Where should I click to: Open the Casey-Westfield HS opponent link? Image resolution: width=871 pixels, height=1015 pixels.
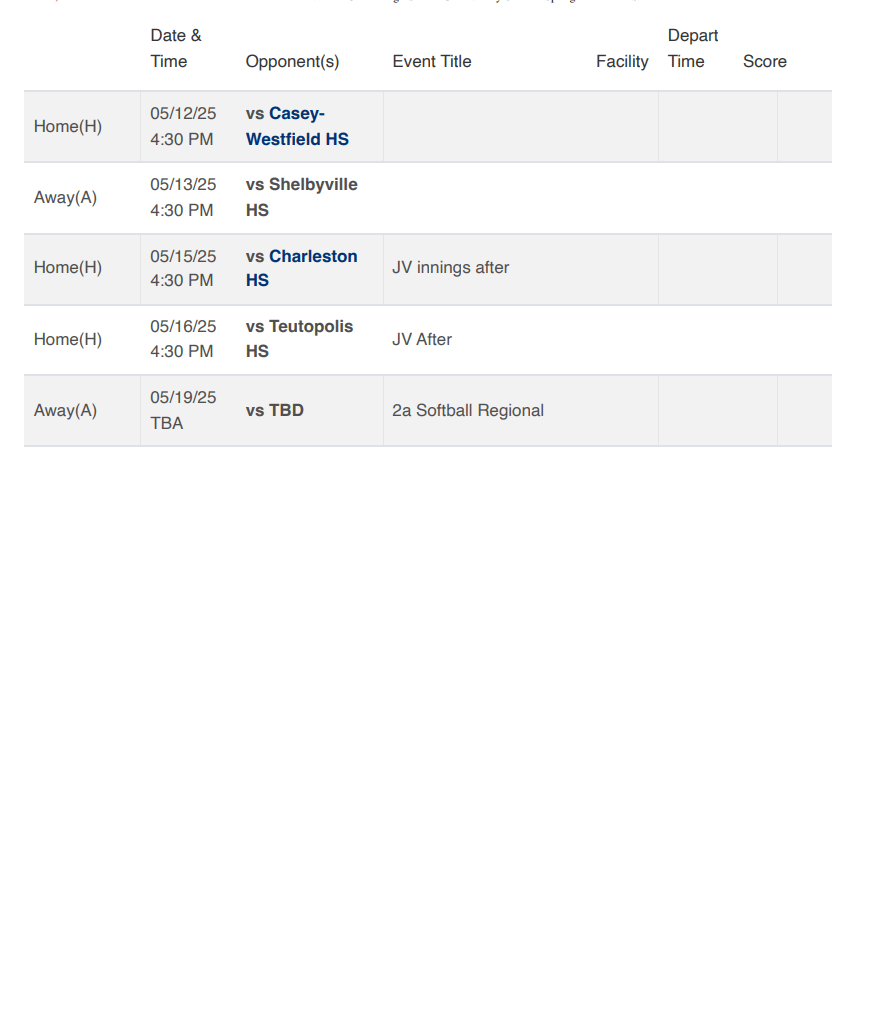[x=297, y=127]
